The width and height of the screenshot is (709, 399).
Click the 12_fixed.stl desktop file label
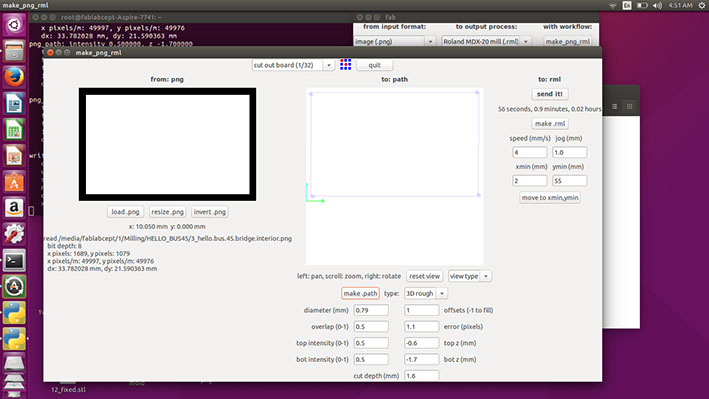click(x=68, y=390)
